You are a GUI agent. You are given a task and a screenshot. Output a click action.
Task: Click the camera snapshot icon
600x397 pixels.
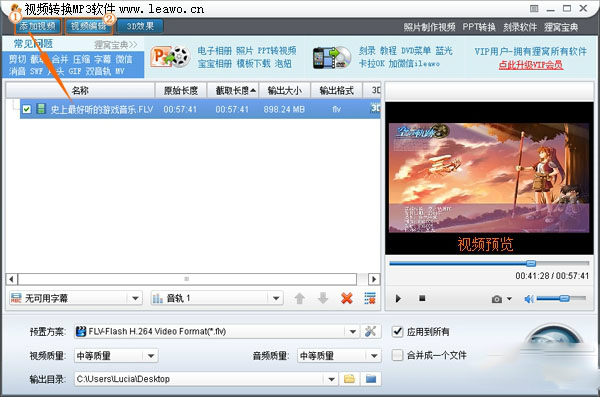click(x=497, y=299)
